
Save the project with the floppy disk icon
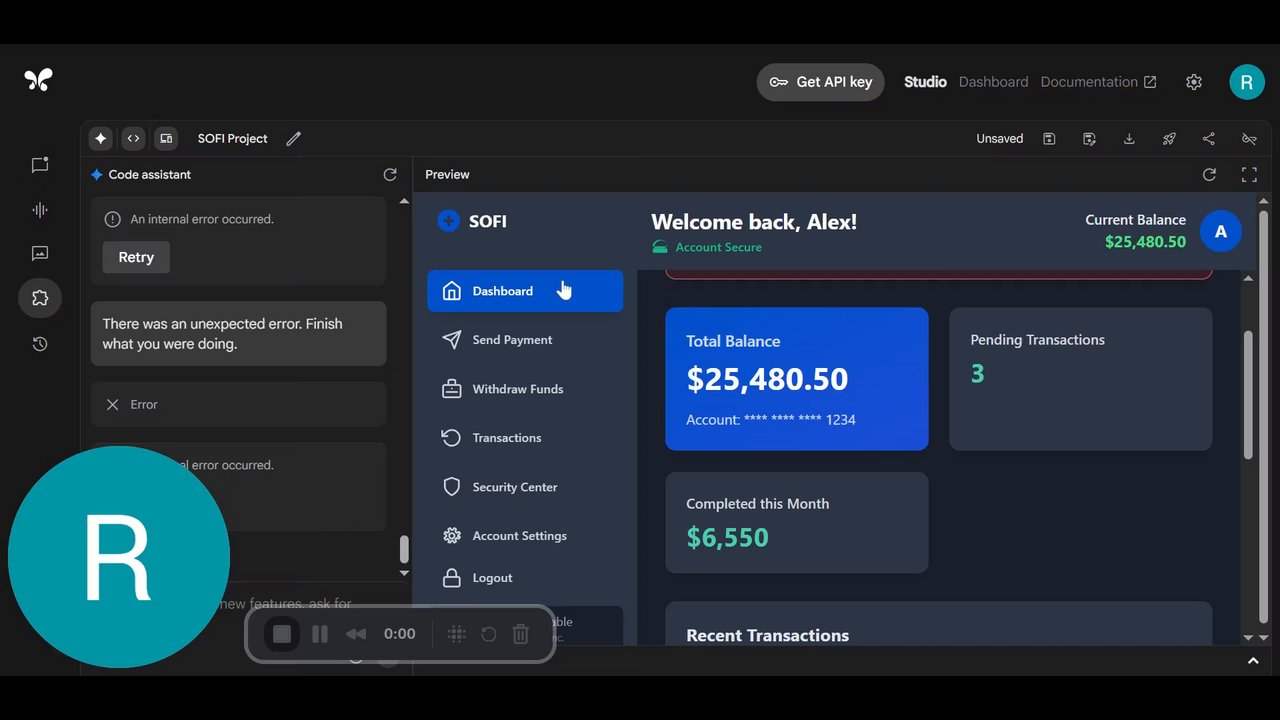click(x=1049, y=139)
